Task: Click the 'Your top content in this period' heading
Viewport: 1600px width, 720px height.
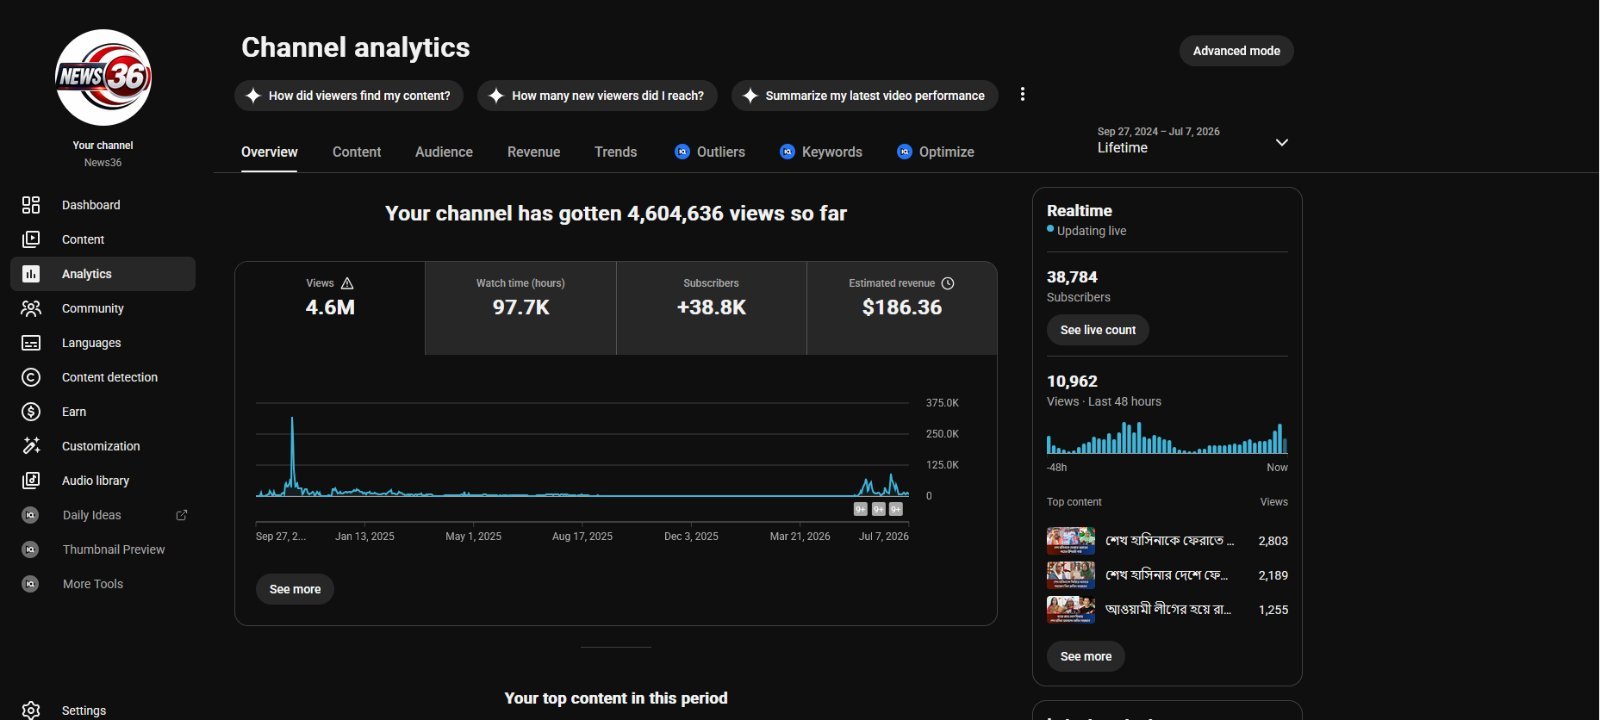Action: point(616,698)
